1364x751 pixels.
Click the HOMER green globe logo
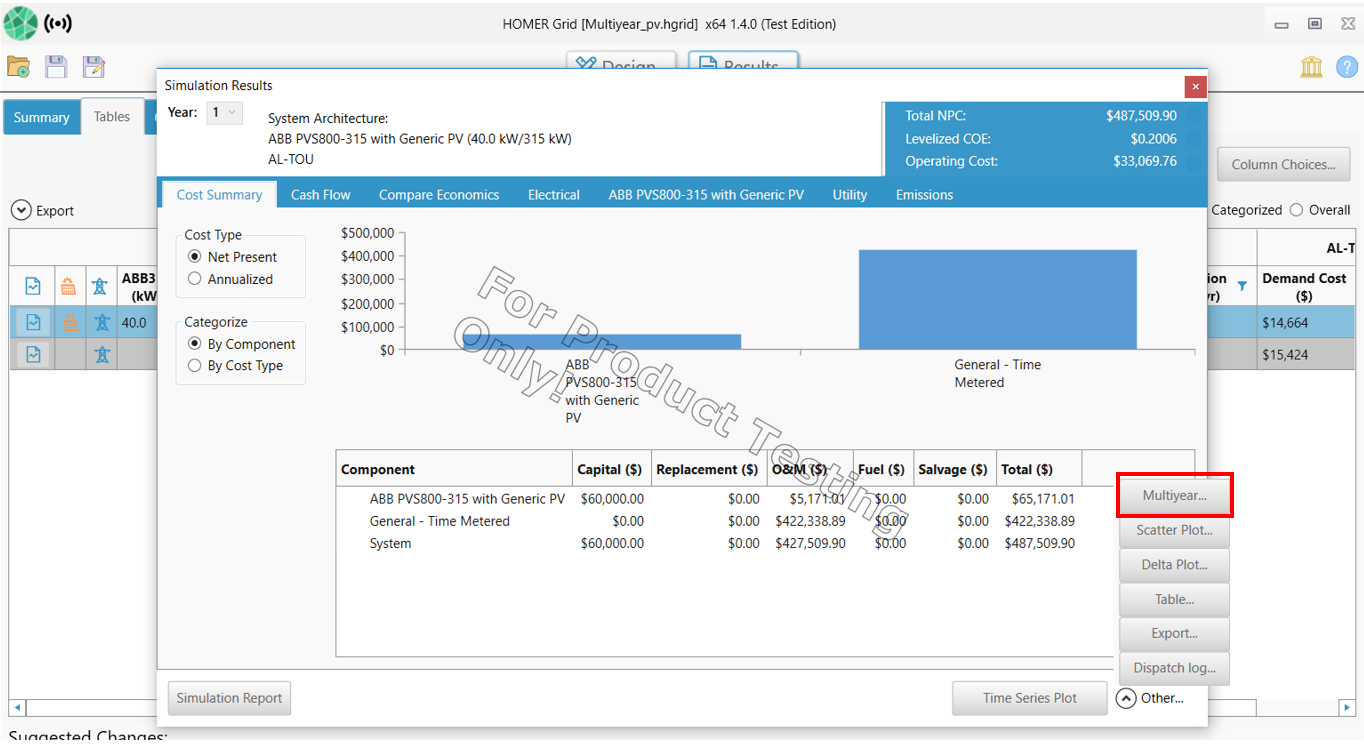coord(20,23)
